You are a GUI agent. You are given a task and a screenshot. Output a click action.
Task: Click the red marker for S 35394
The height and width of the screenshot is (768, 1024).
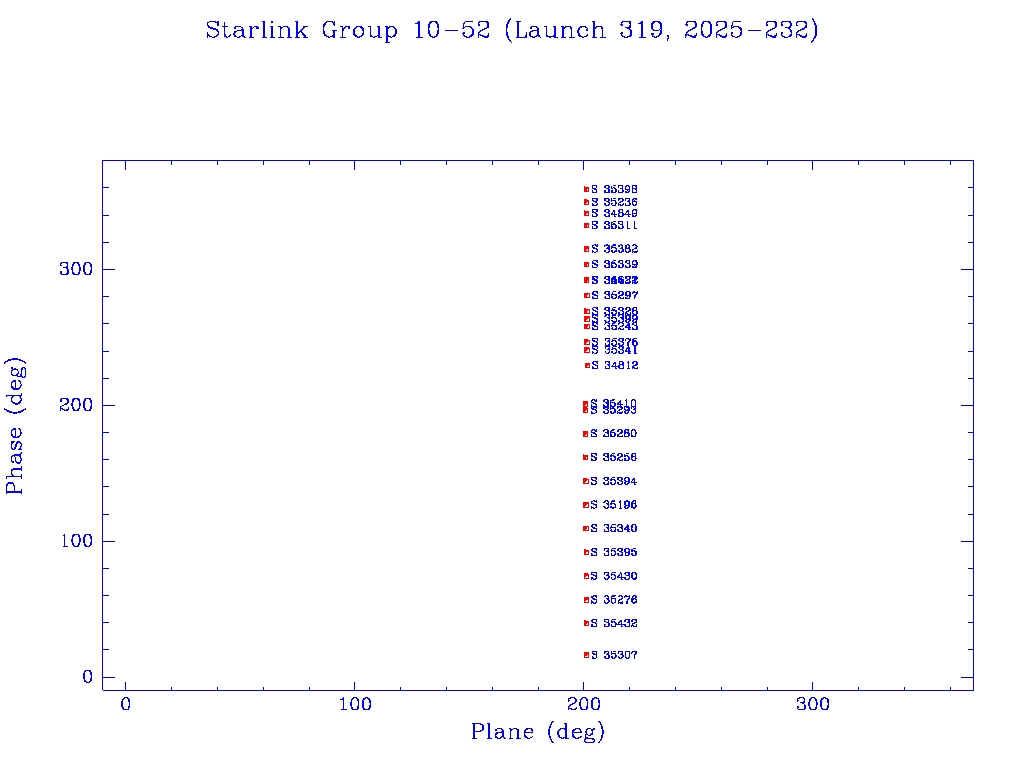pyautogui.click(x=586, y=481)
